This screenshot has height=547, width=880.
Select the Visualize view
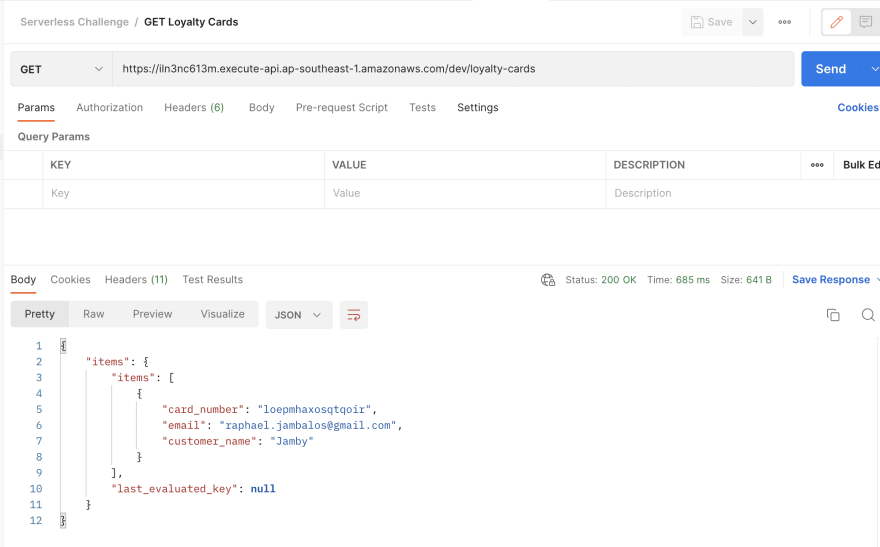pyautogui.click(x=222, y=314)
